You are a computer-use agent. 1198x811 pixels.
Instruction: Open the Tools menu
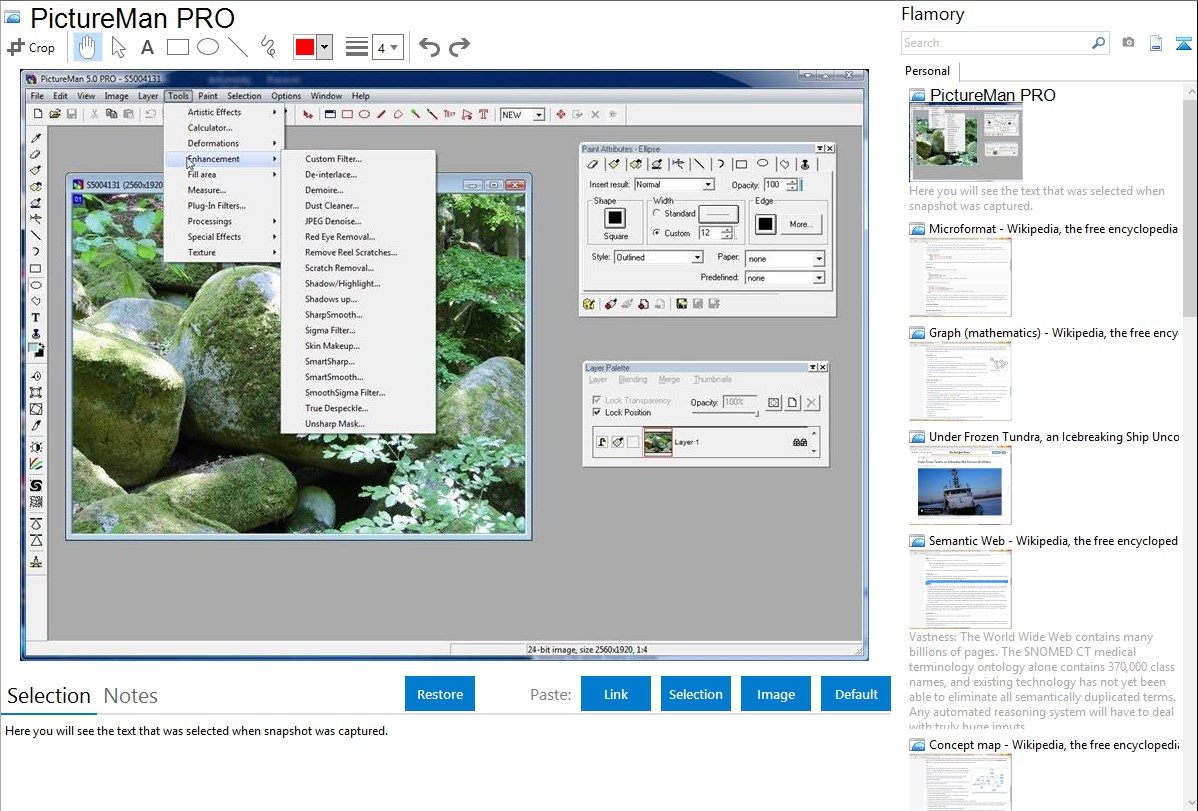point(178,96)
